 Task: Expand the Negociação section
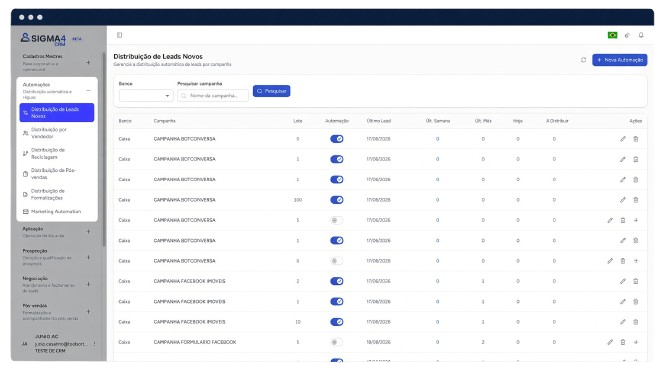click(88, 284)
